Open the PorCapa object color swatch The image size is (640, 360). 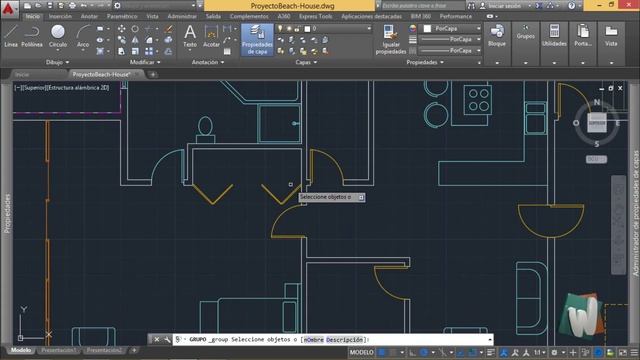coord(427,29)
